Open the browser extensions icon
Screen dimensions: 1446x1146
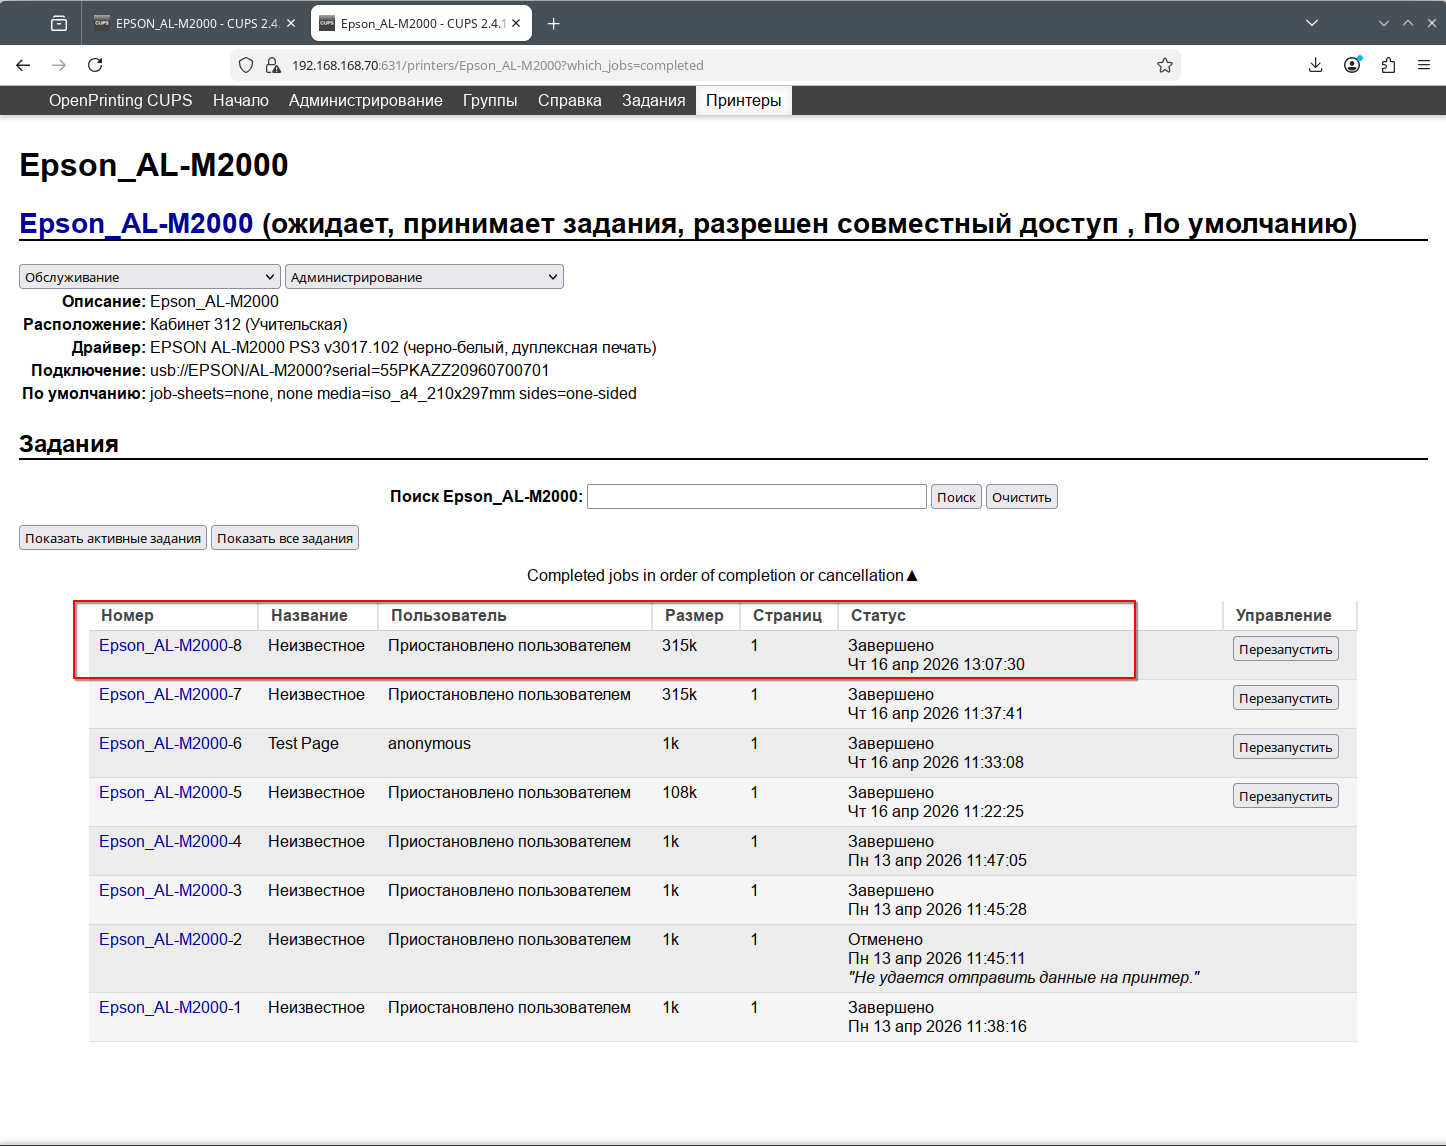(1388, 65)
